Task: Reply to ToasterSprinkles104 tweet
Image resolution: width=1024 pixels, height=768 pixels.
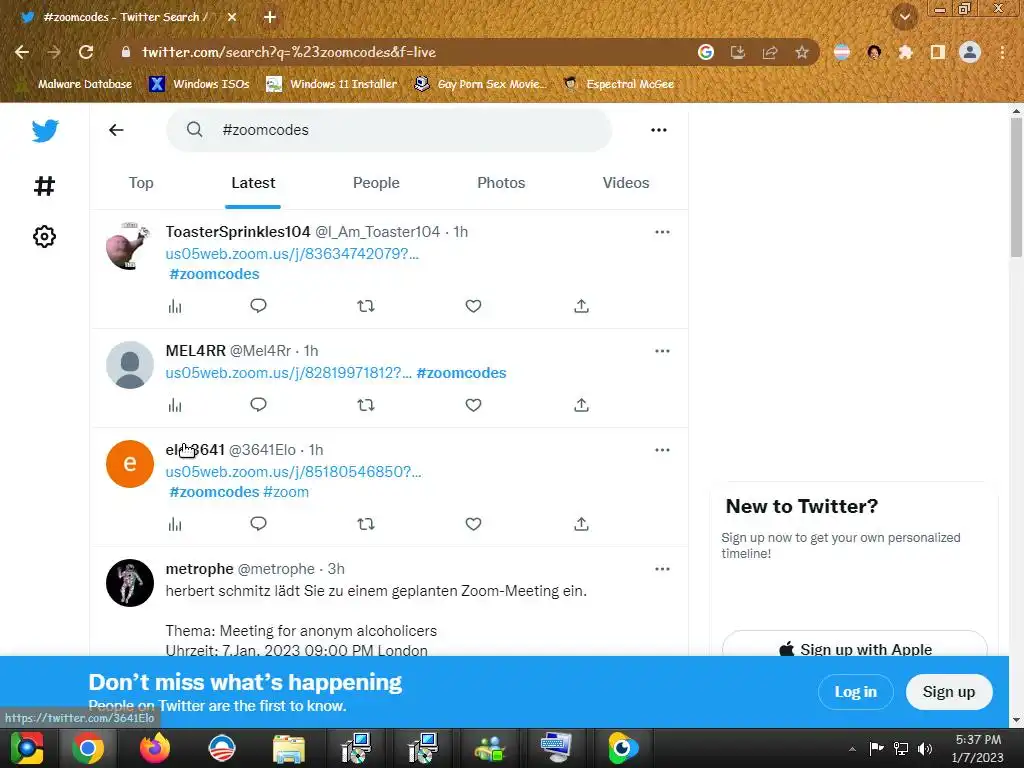Action: (259, 306)
